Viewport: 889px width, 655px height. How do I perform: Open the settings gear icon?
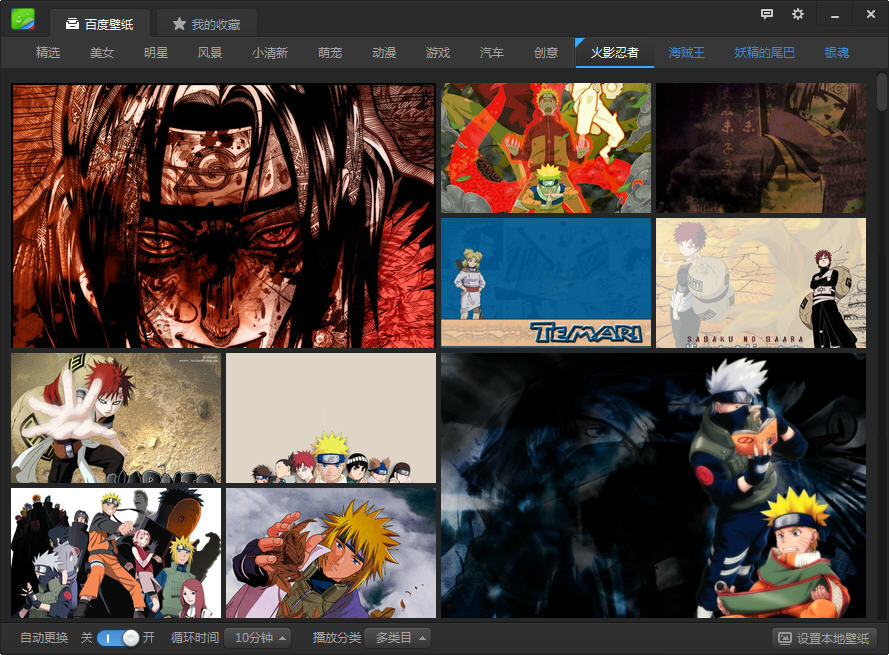797,14
